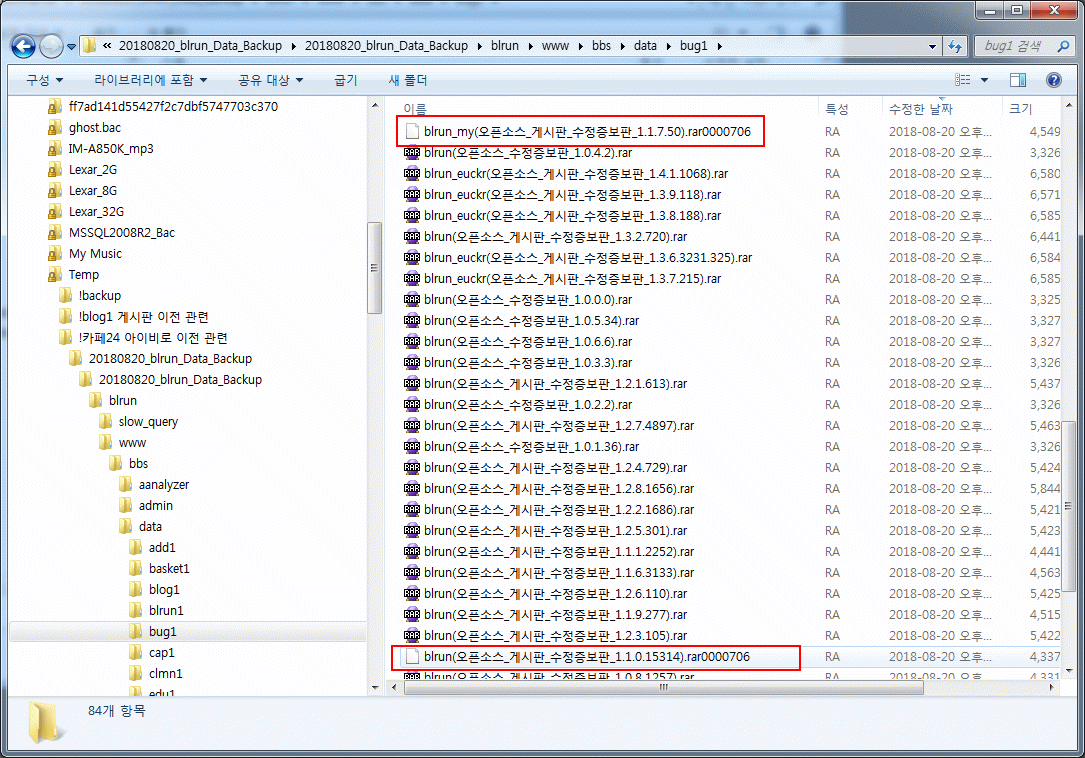Select the blrun_my 1.1.7.50 rar0000706 file icon

[x=411, y=131]
